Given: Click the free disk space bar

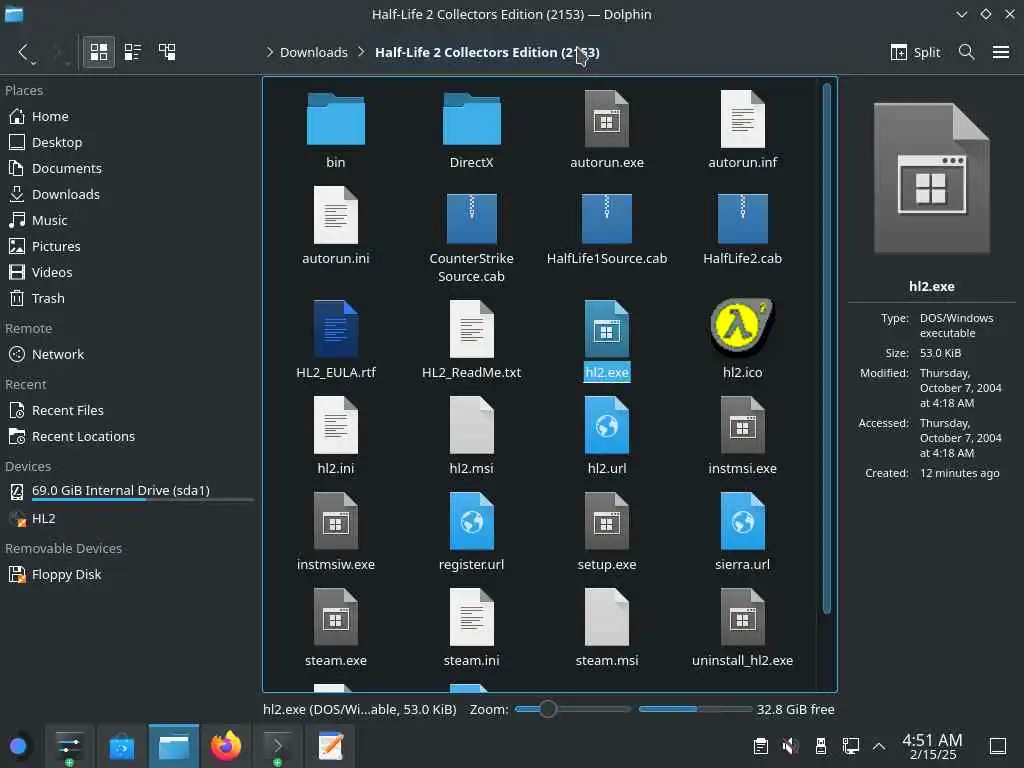Looking at the screenshot, I should [695, 709].
